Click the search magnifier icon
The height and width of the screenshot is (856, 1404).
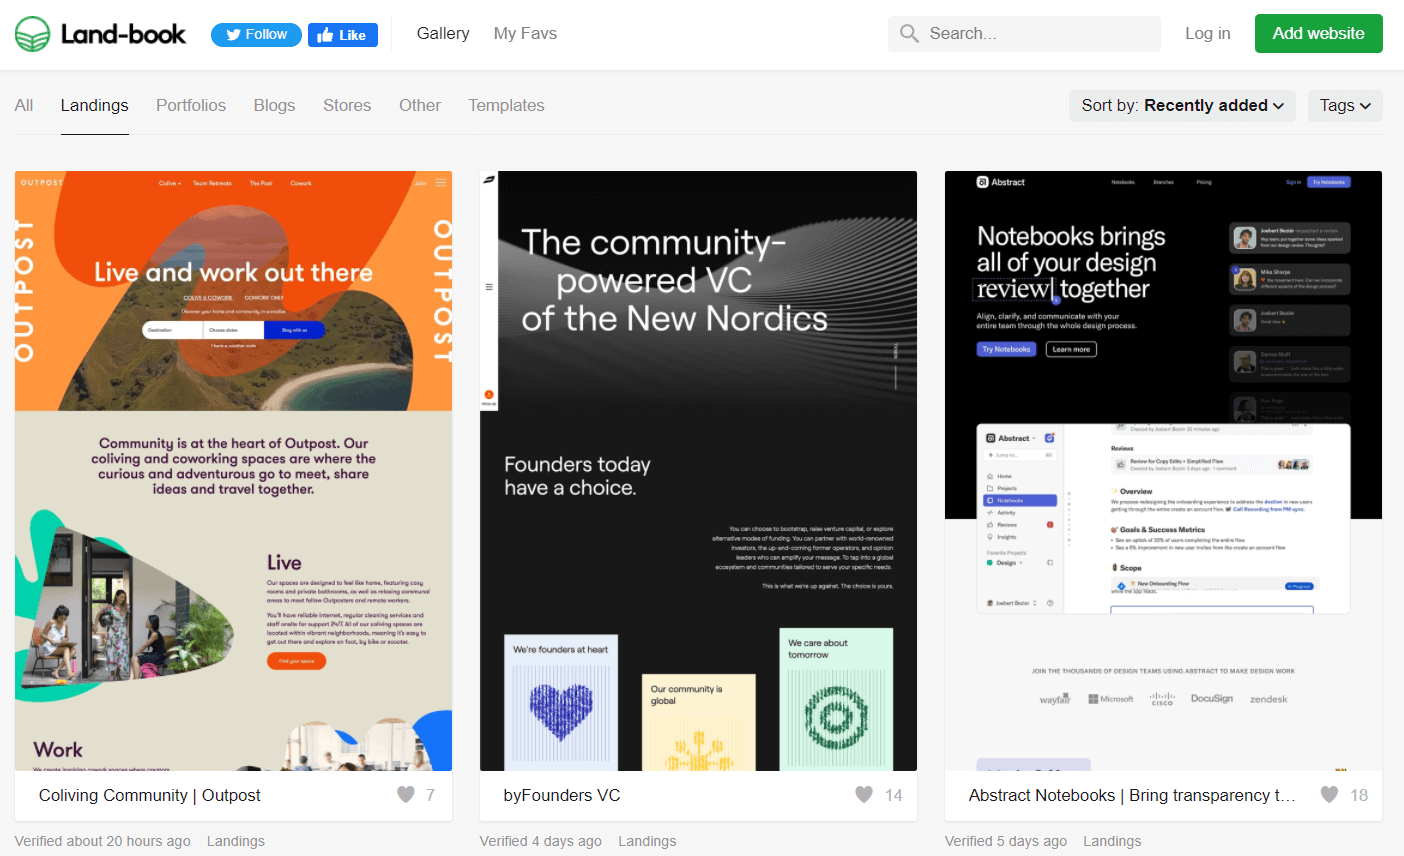click(x=909, y=33)
